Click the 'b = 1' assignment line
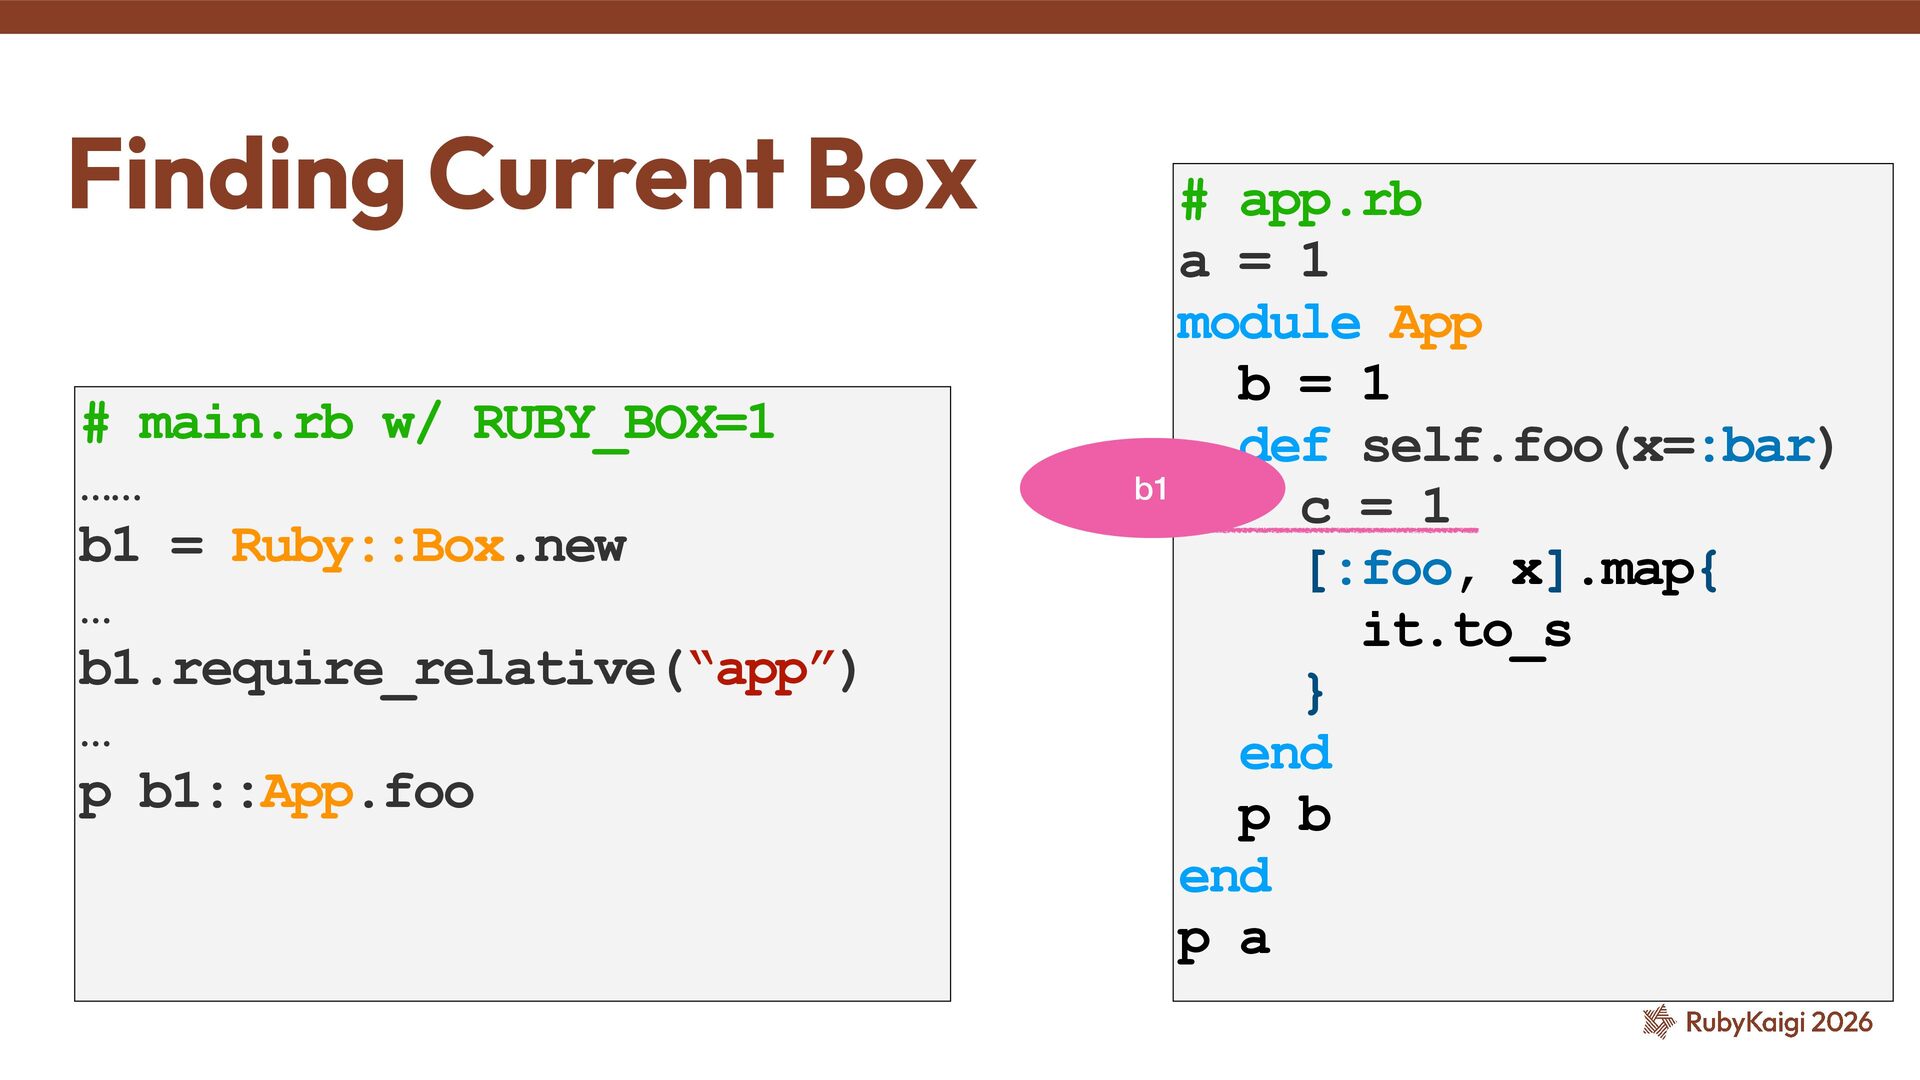1920x1080 pixels. pyautogui.click(x=1312, y=384)
